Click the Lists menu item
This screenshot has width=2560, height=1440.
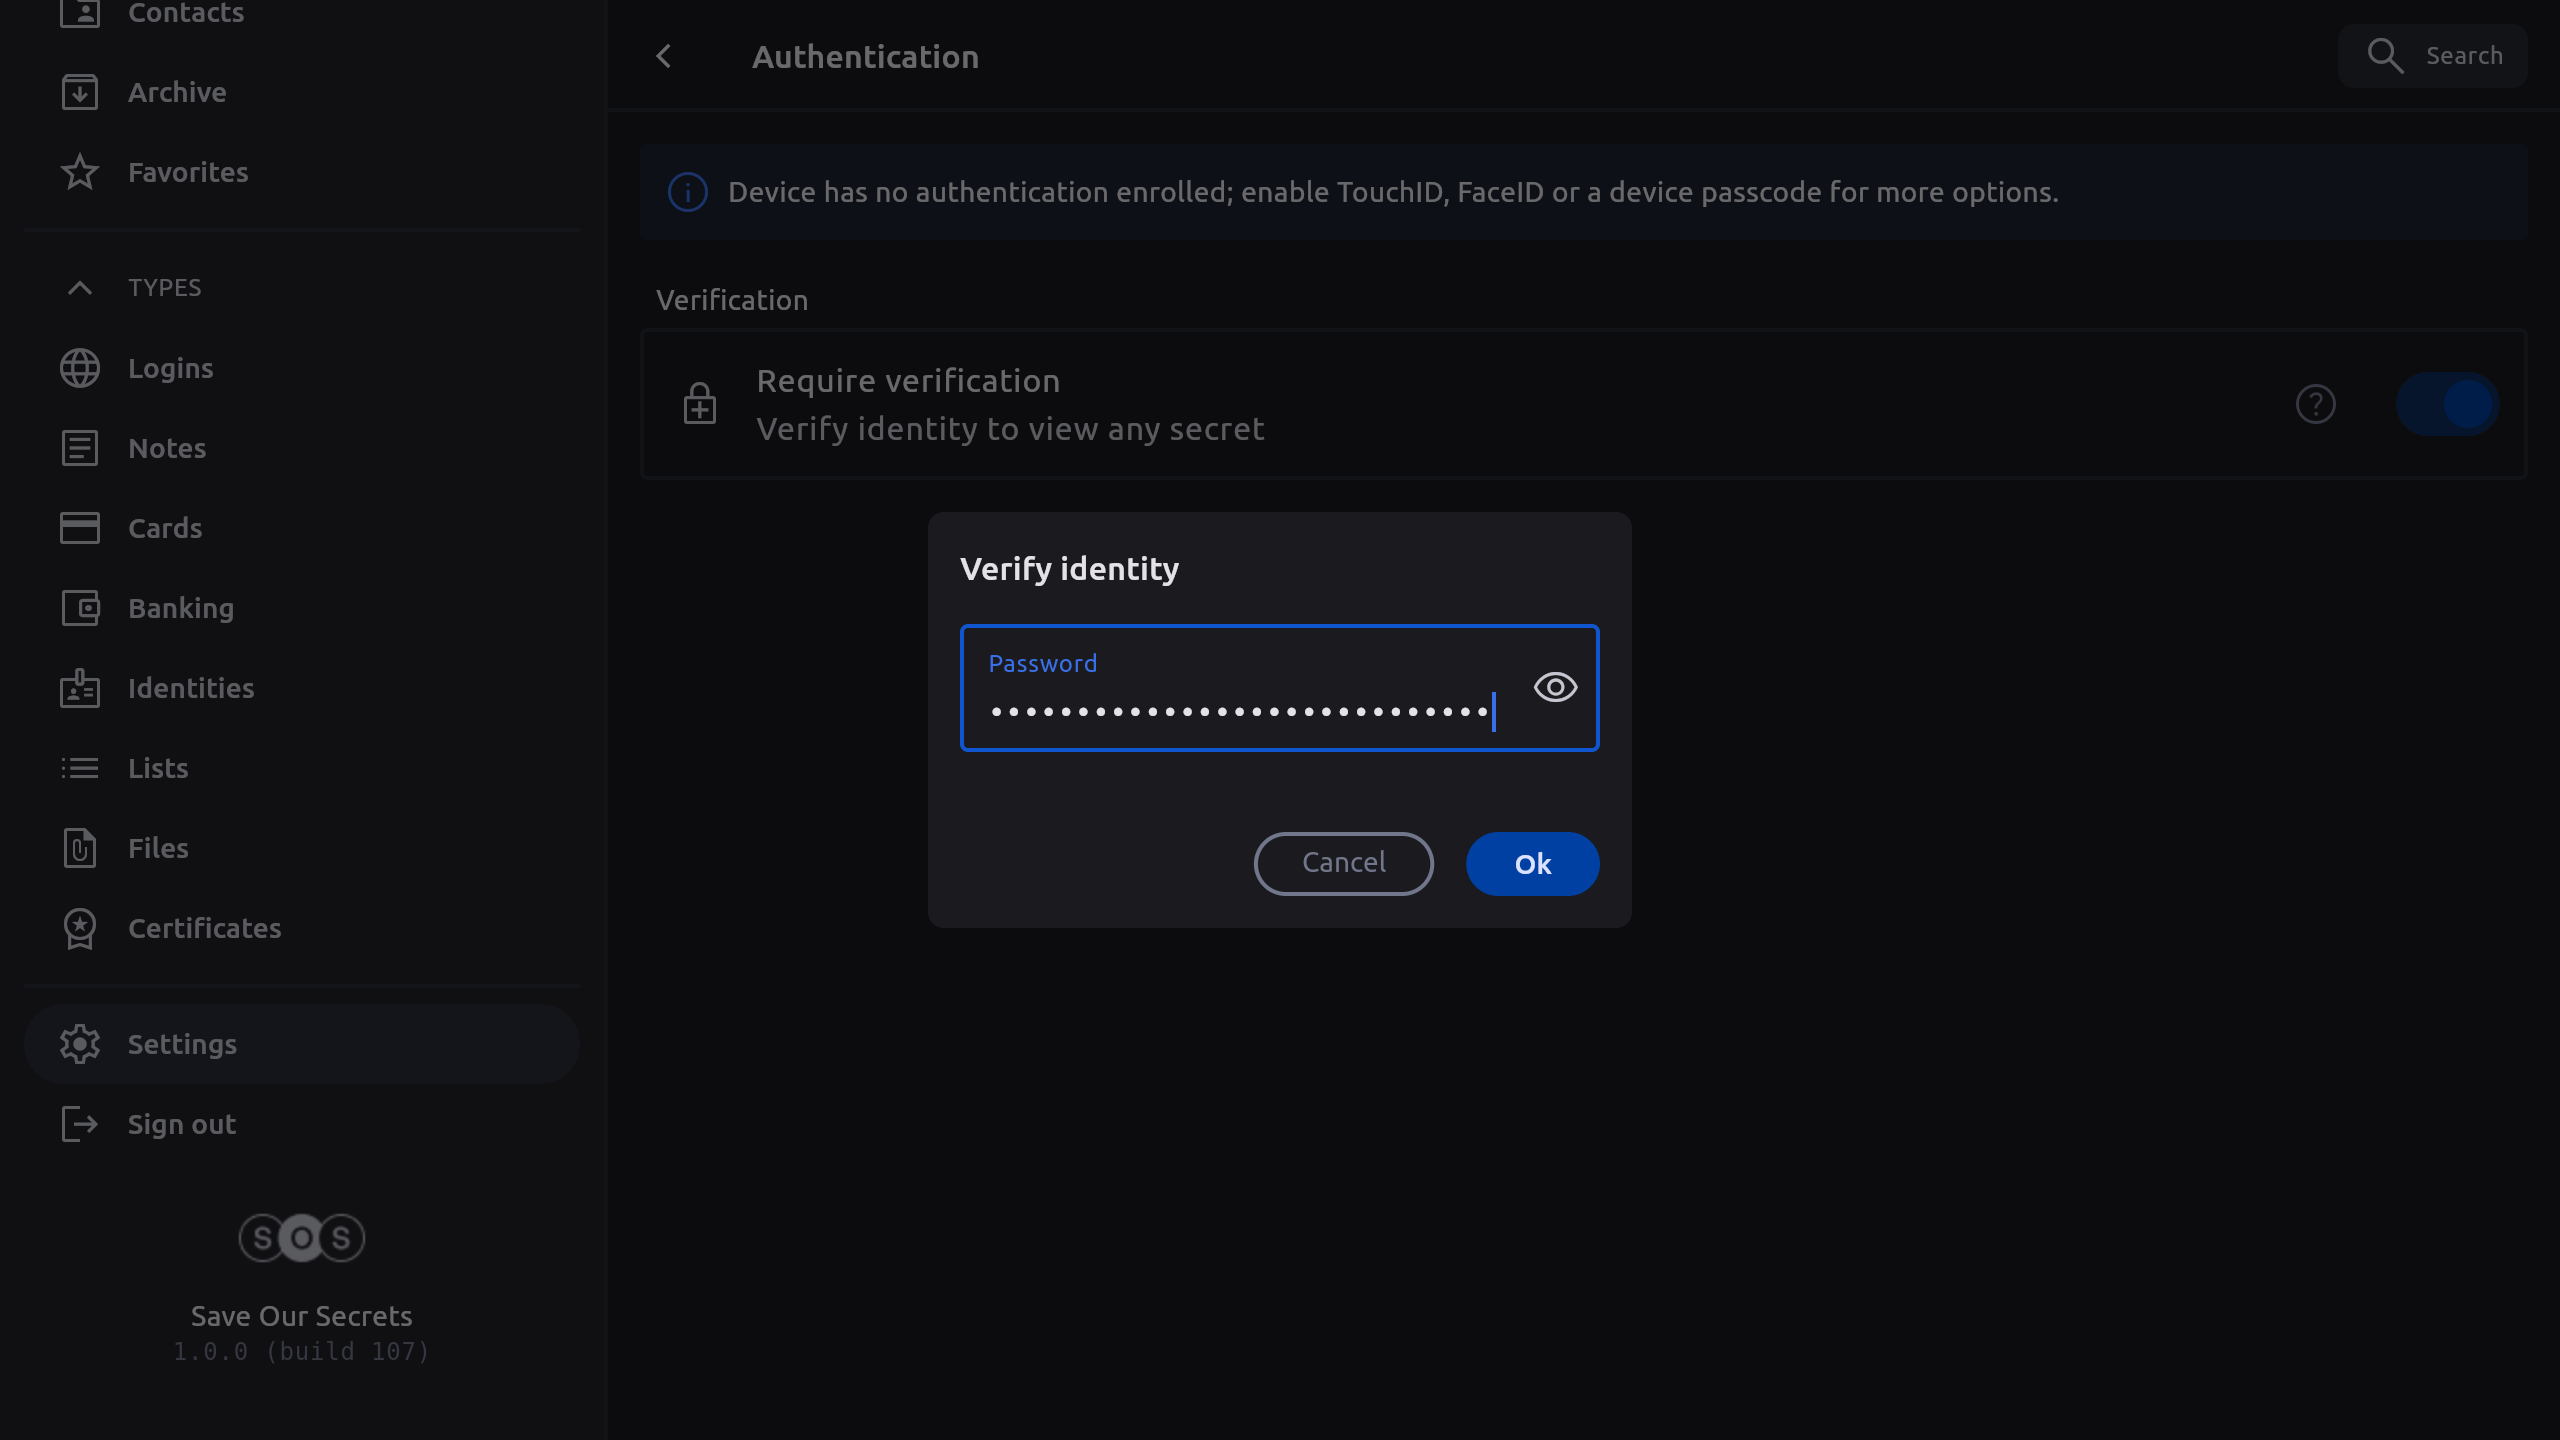coord(158,768)
